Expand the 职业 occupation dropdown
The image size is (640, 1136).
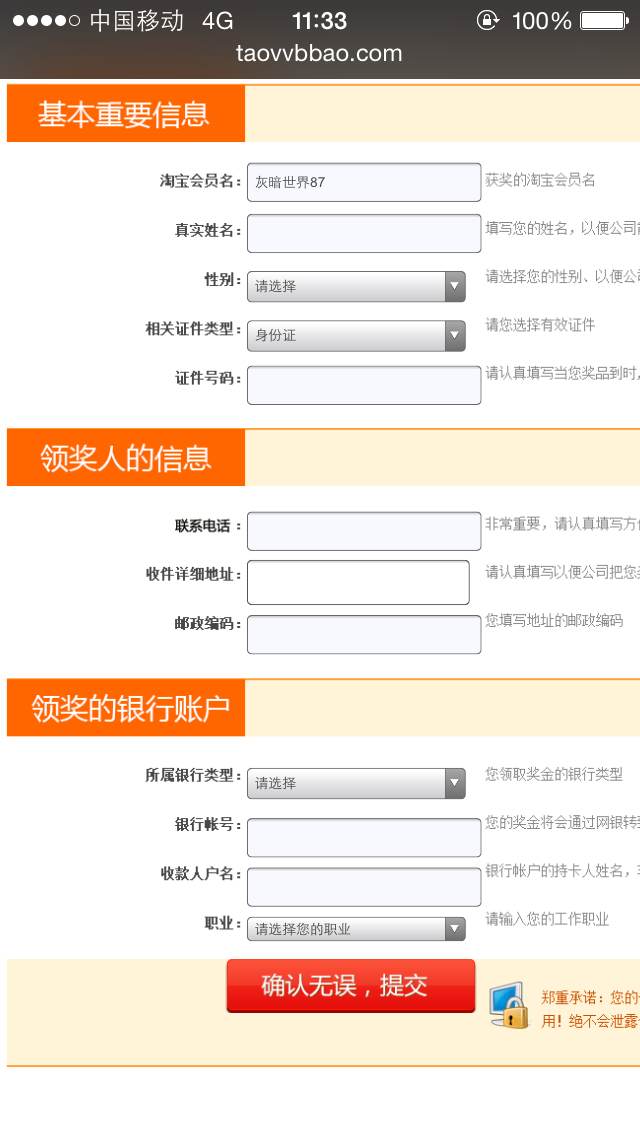(x=356, y=929)
